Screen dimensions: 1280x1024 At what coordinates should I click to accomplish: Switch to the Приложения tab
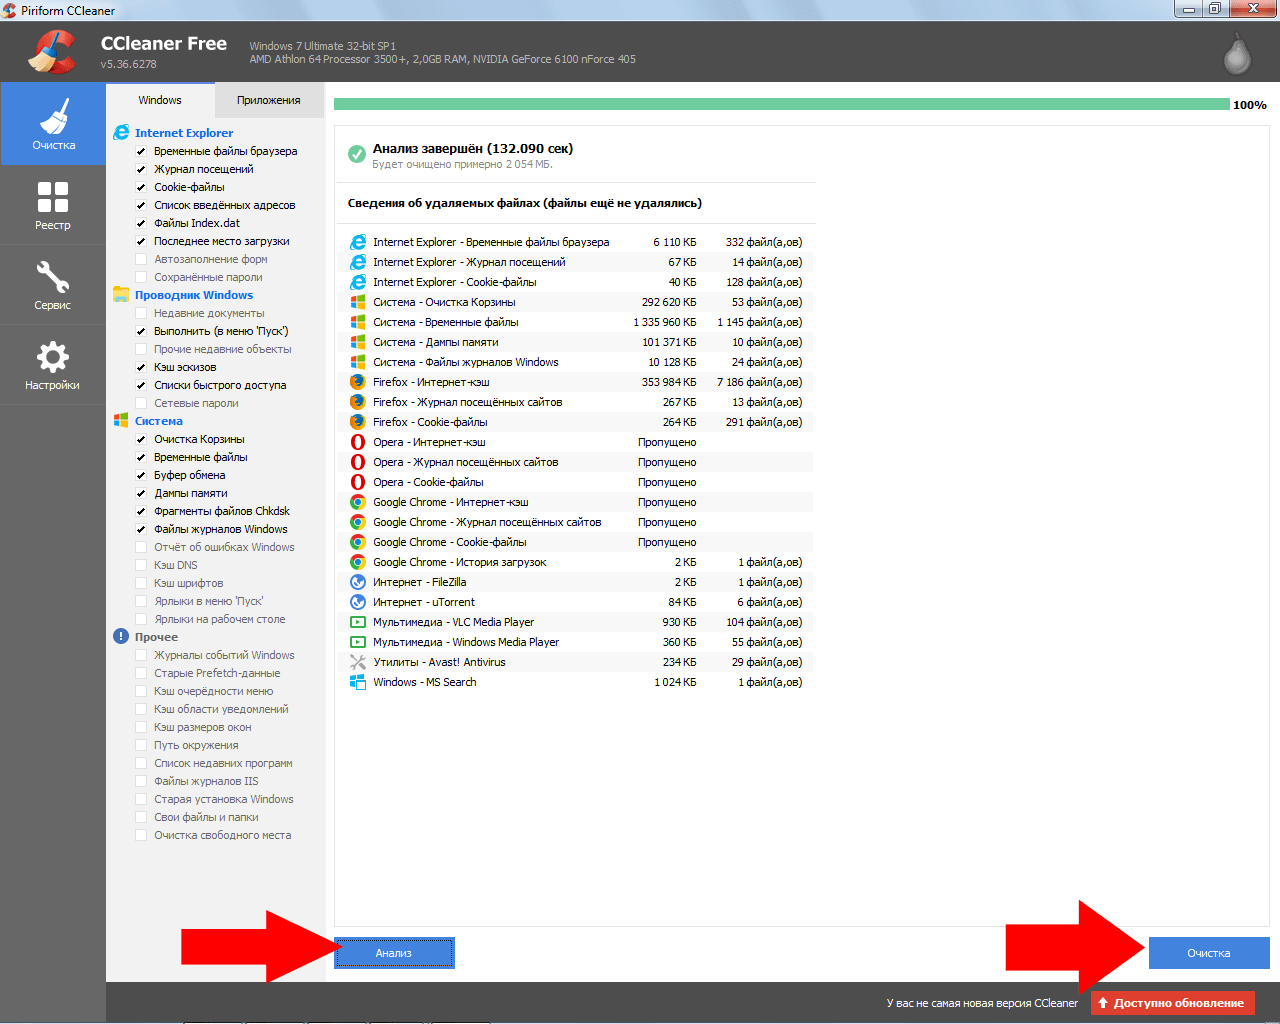[269, 100]
